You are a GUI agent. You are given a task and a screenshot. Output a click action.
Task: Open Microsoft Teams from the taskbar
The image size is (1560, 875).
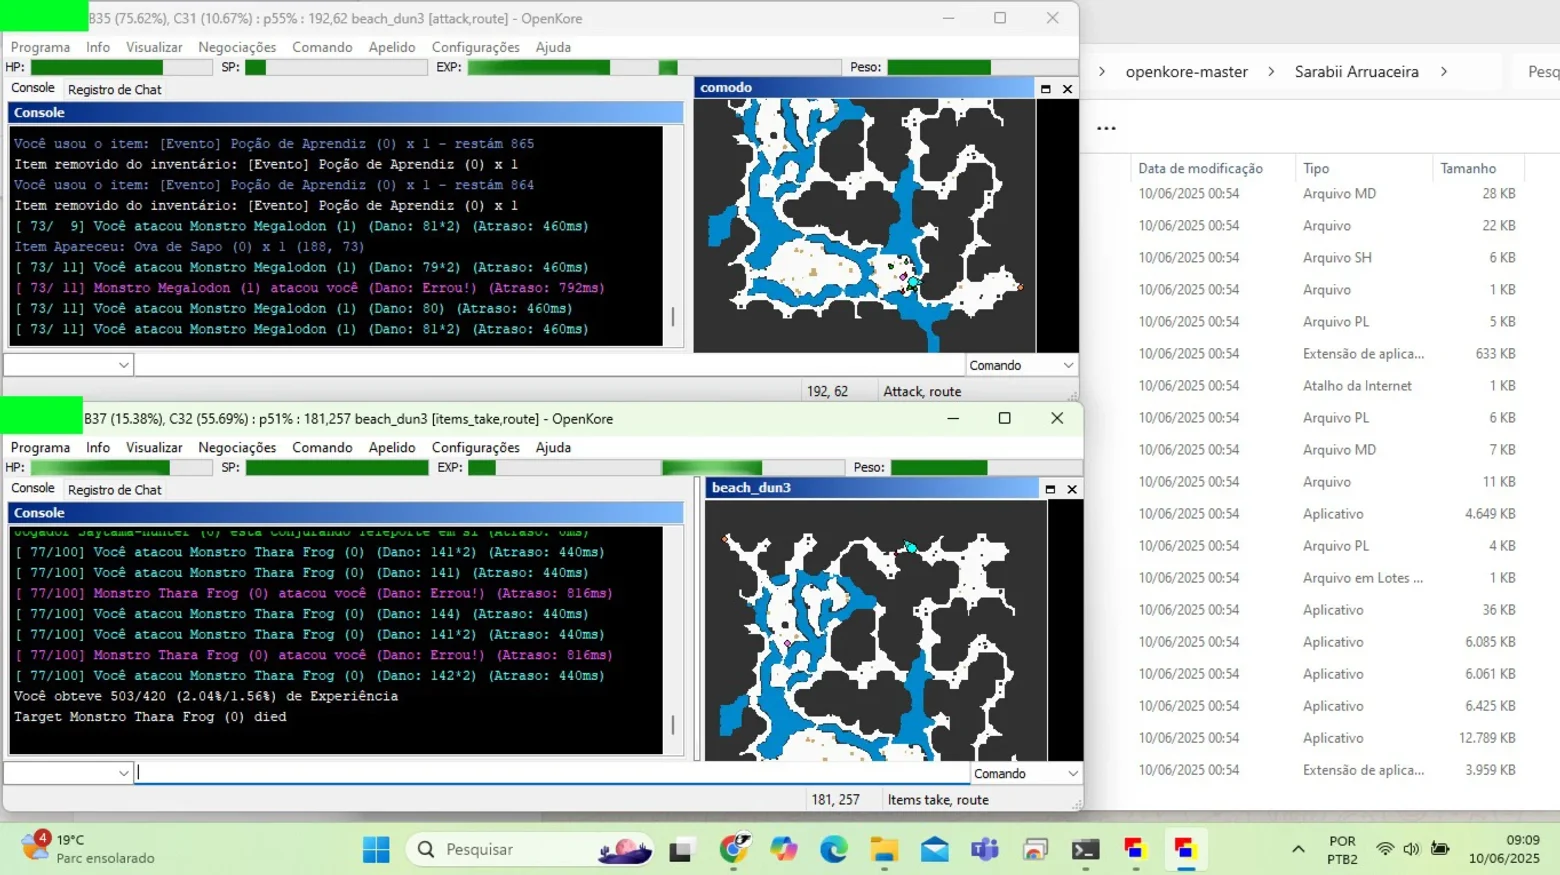[985, 850]
